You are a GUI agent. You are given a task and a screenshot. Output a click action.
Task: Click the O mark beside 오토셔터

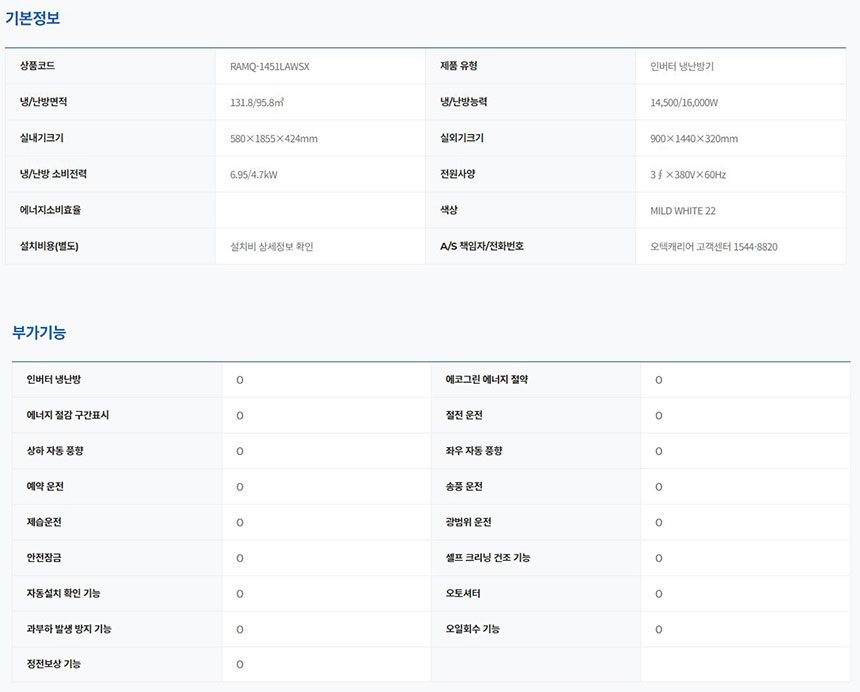point(658,594)
